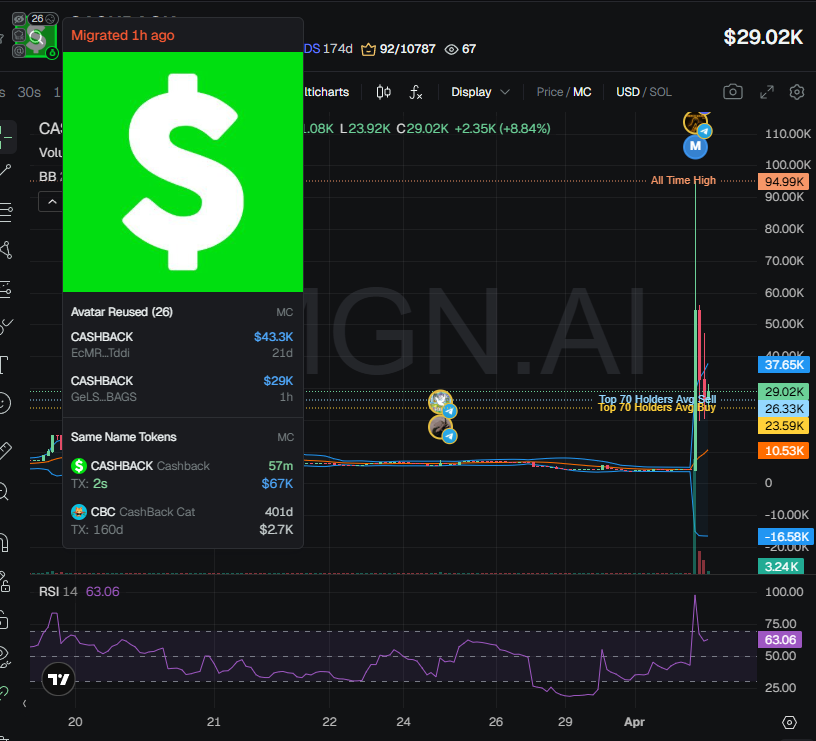Viewport: 816px width, 741px height.
Task: Open the Display dropdown
Action: [x=480, y=92]
